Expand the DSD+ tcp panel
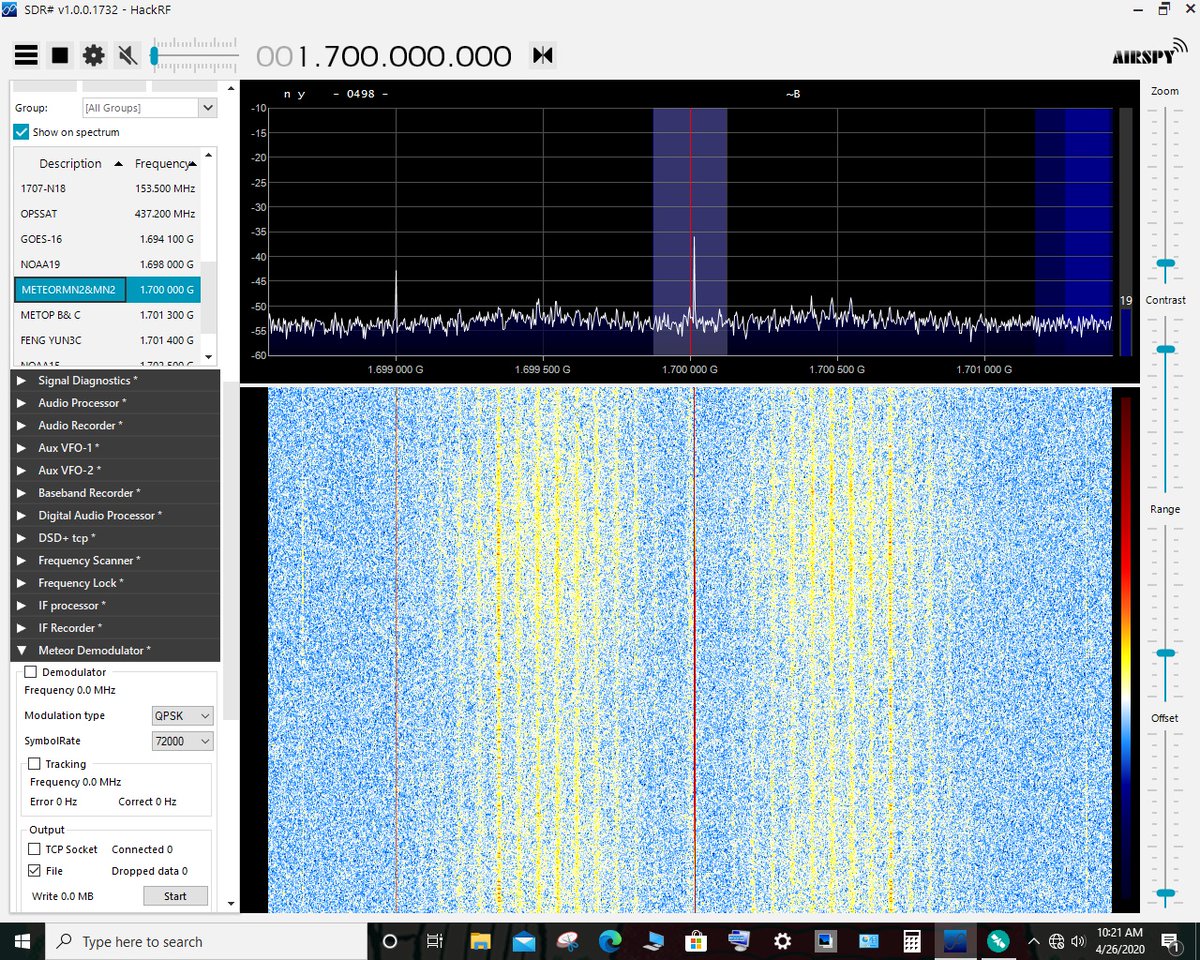The height and width of the screenshot is (960, 1200). tap(115, 538)
